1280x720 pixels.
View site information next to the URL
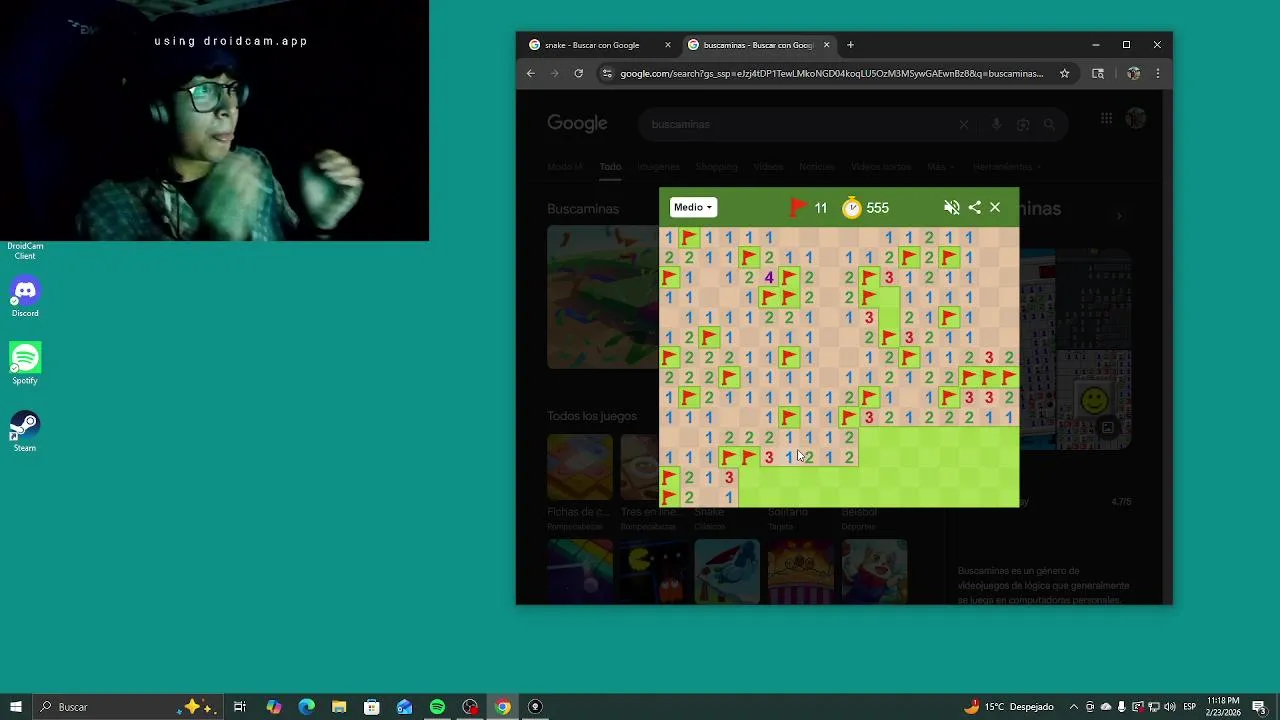pos(606,73)
